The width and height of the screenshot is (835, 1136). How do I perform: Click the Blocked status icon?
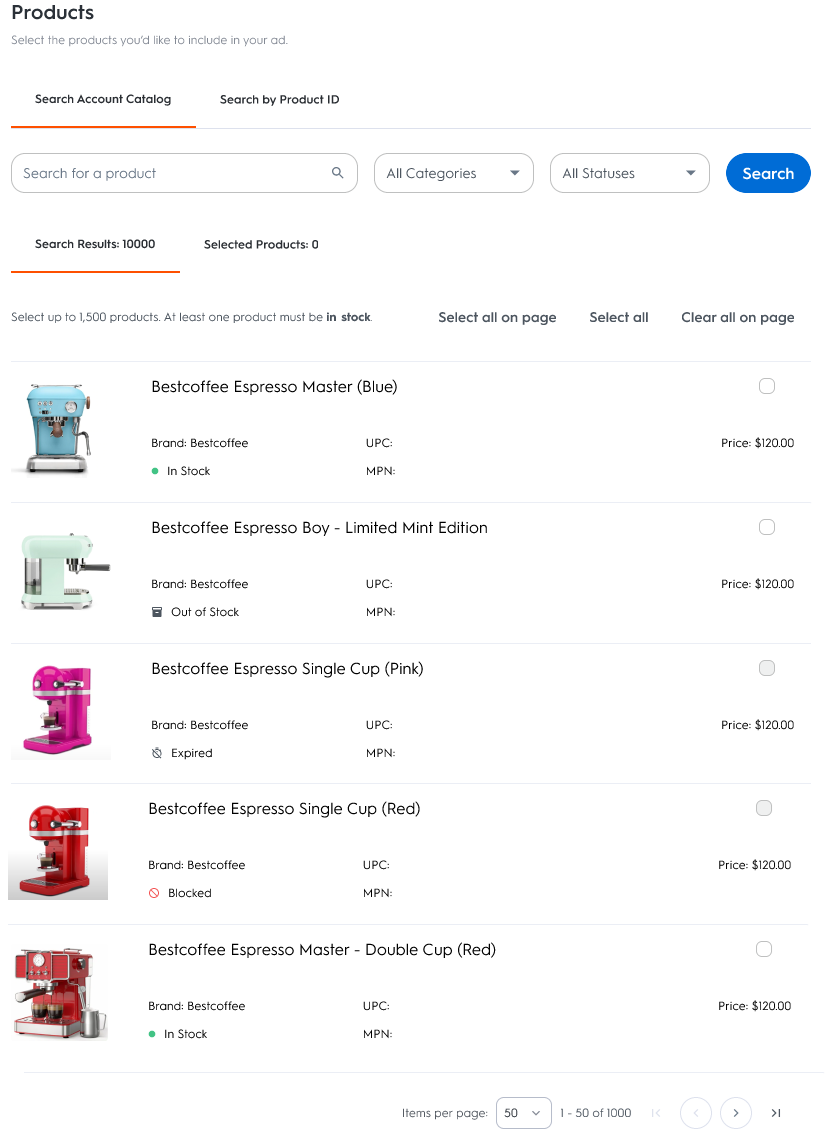point(154,893)
